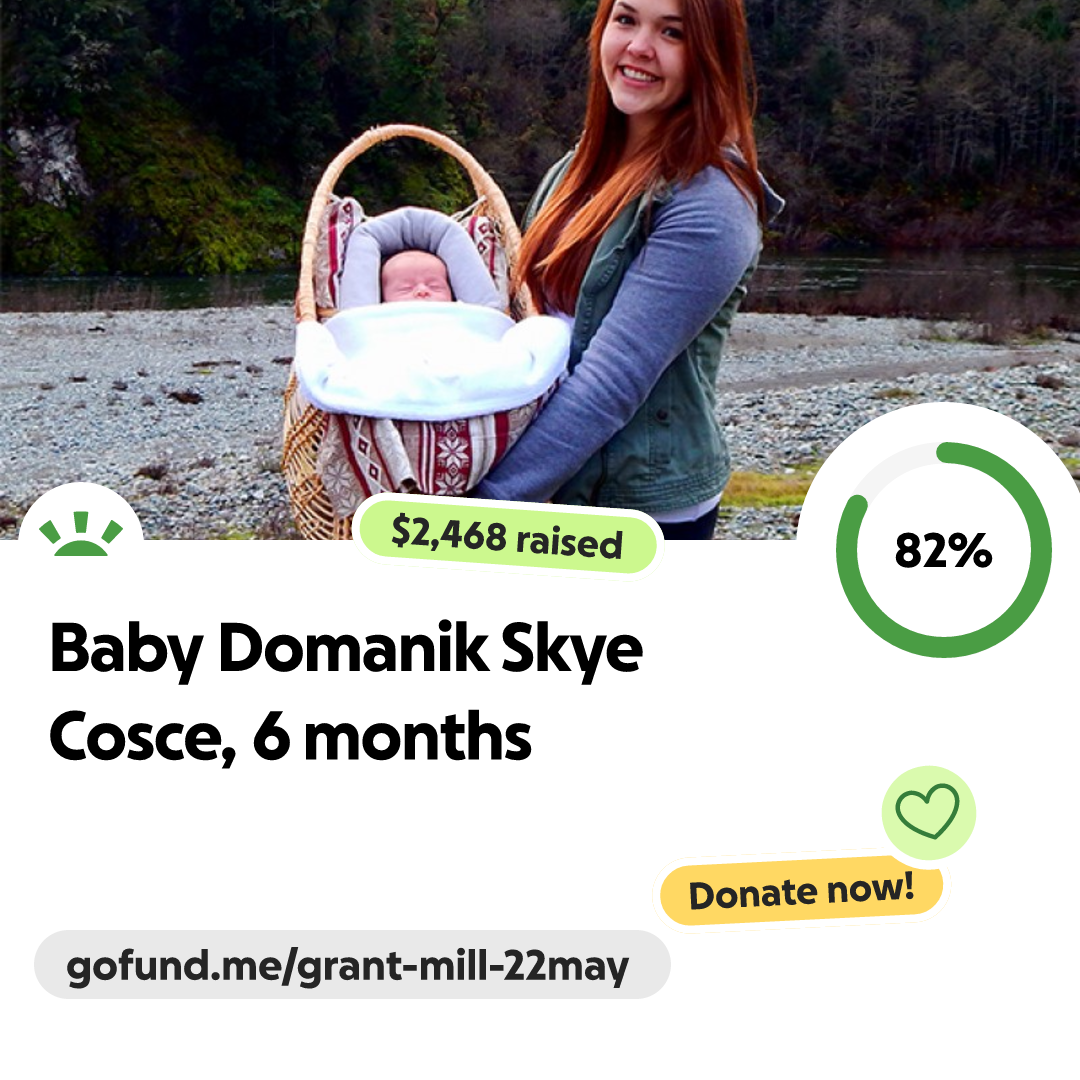The height and width of the screenshot is (1080, 1080).
Task: Click the dollar sign in the raised badge
Action: [401, 531]
